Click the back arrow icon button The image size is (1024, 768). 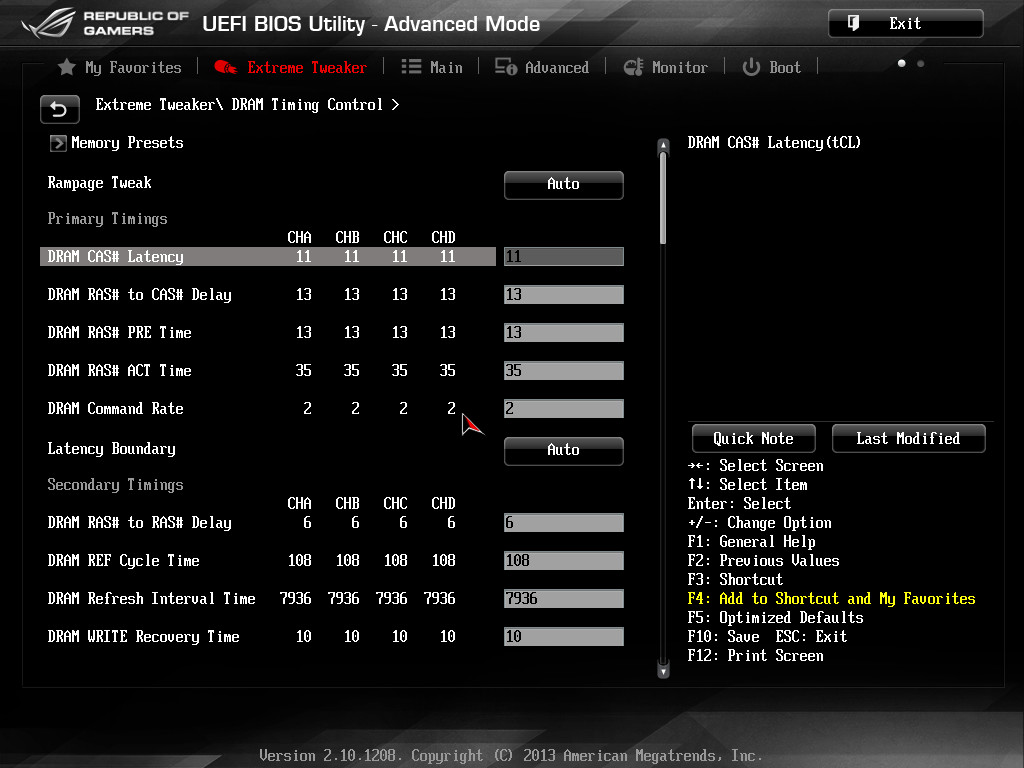click(x=60, y=109)
